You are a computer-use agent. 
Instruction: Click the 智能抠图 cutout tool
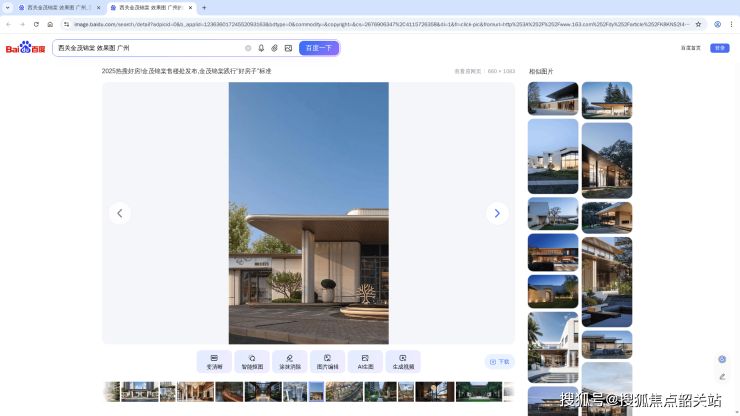coord(252,362)
